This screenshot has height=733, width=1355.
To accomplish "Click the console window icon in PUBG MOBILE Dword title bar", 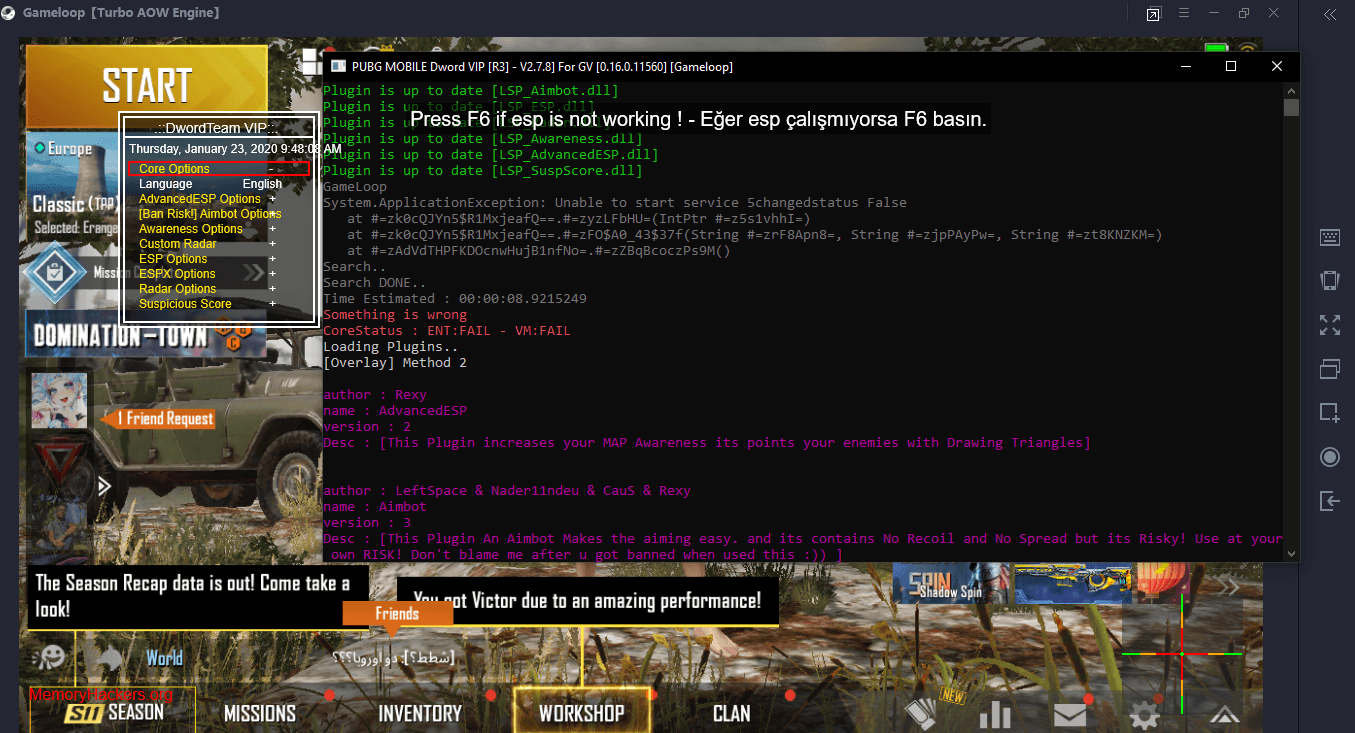I will [x=339, y=66].
